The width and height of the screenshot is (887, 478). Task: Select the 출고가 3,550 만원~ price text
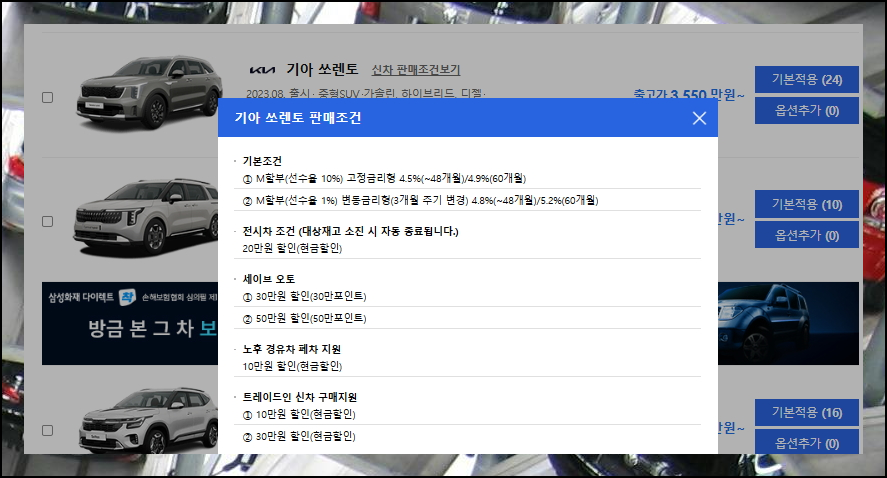point(688,94)
